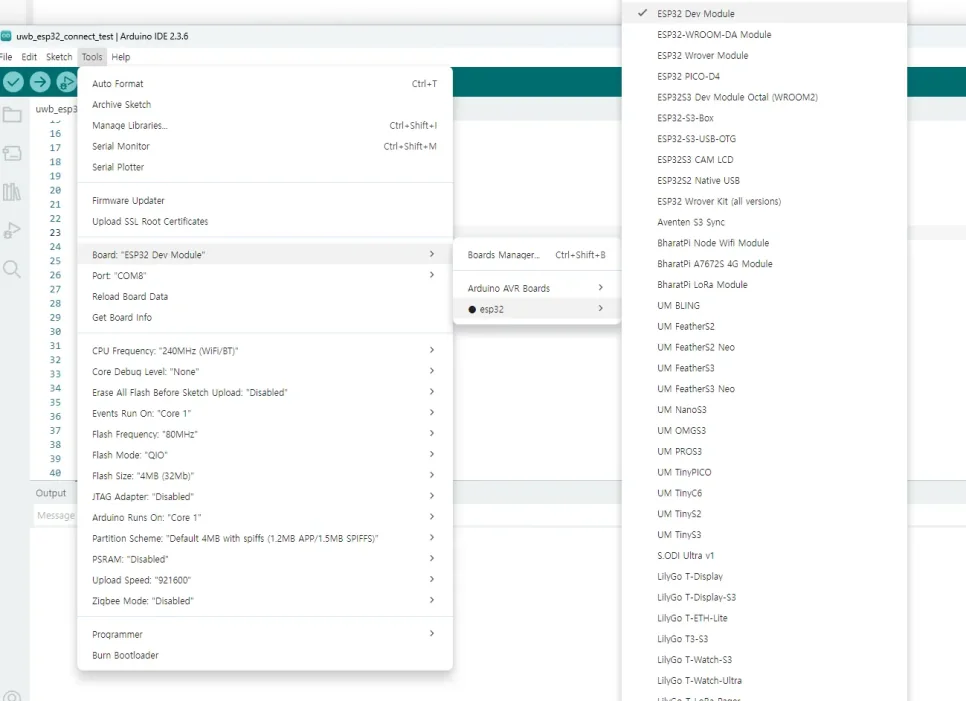Select the ESP32-WROOM-DA Module board
The image size is (966, 701).
764,34
